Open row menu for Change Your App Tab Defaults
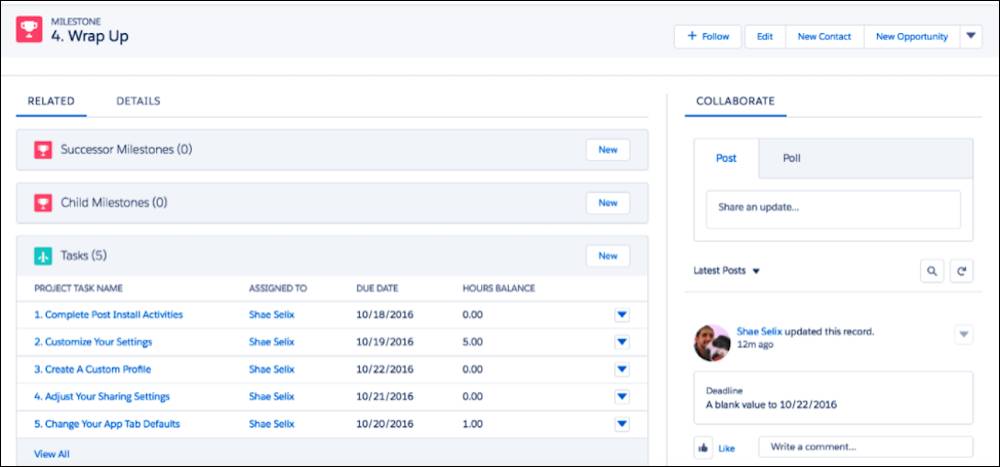1000x467 pixels. pyautogui.click(x=622, y=424)
